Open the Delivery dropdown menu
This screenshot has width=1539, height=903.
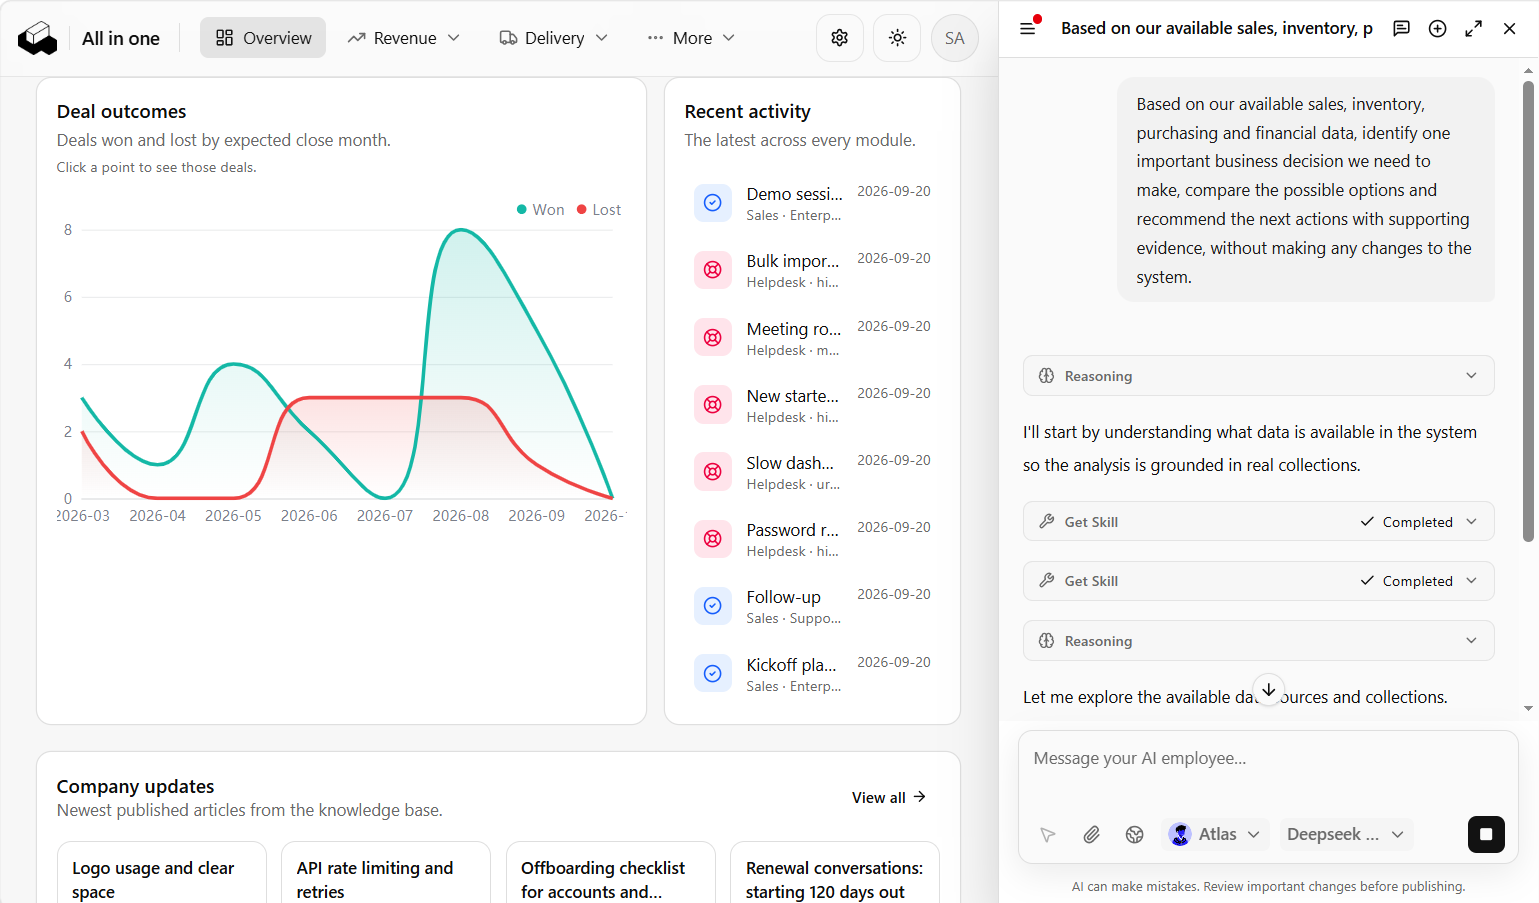(553, 38)
